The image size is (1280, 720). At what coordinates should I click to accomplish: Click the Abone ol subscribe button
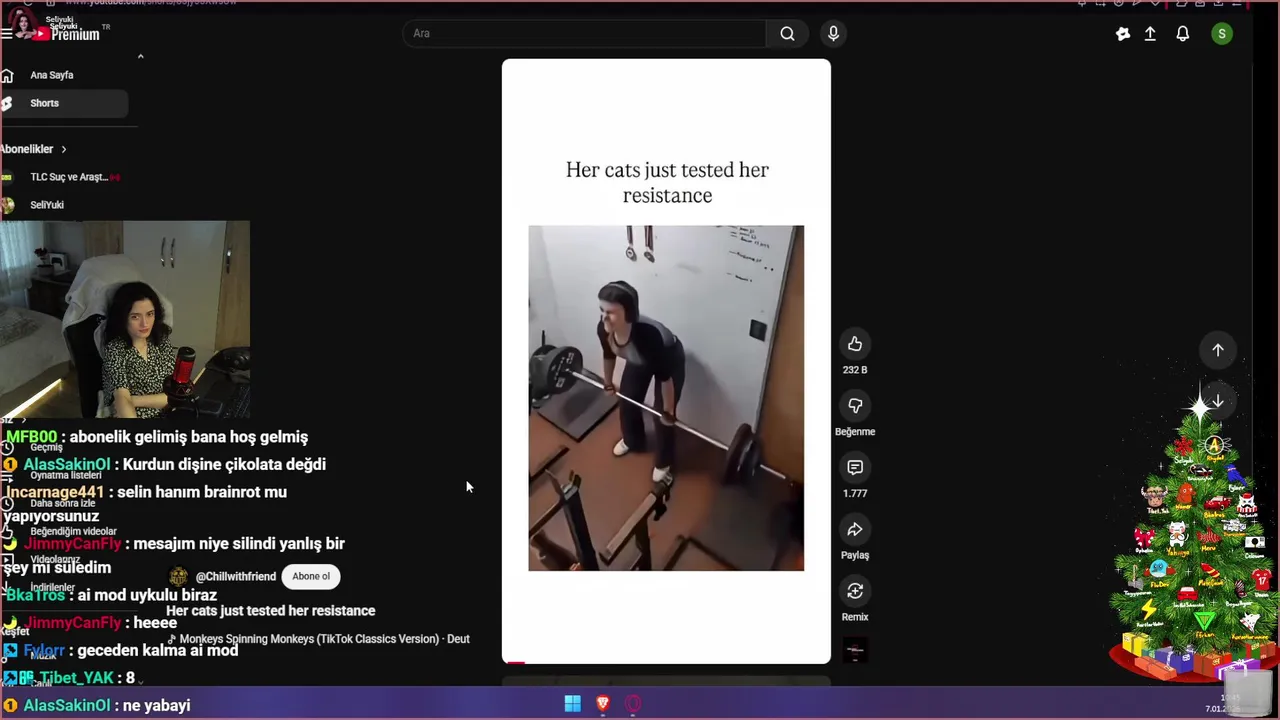tap(311, 577)
